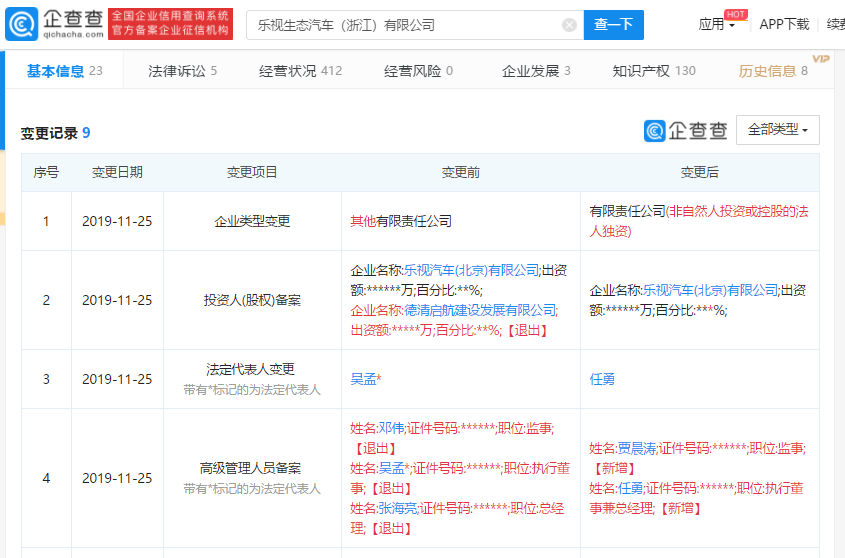Click the red 全国企业信用查询系统 banner
Image resolution: width=845 pixels, height=558 pixels.
[x=170, y=24]
